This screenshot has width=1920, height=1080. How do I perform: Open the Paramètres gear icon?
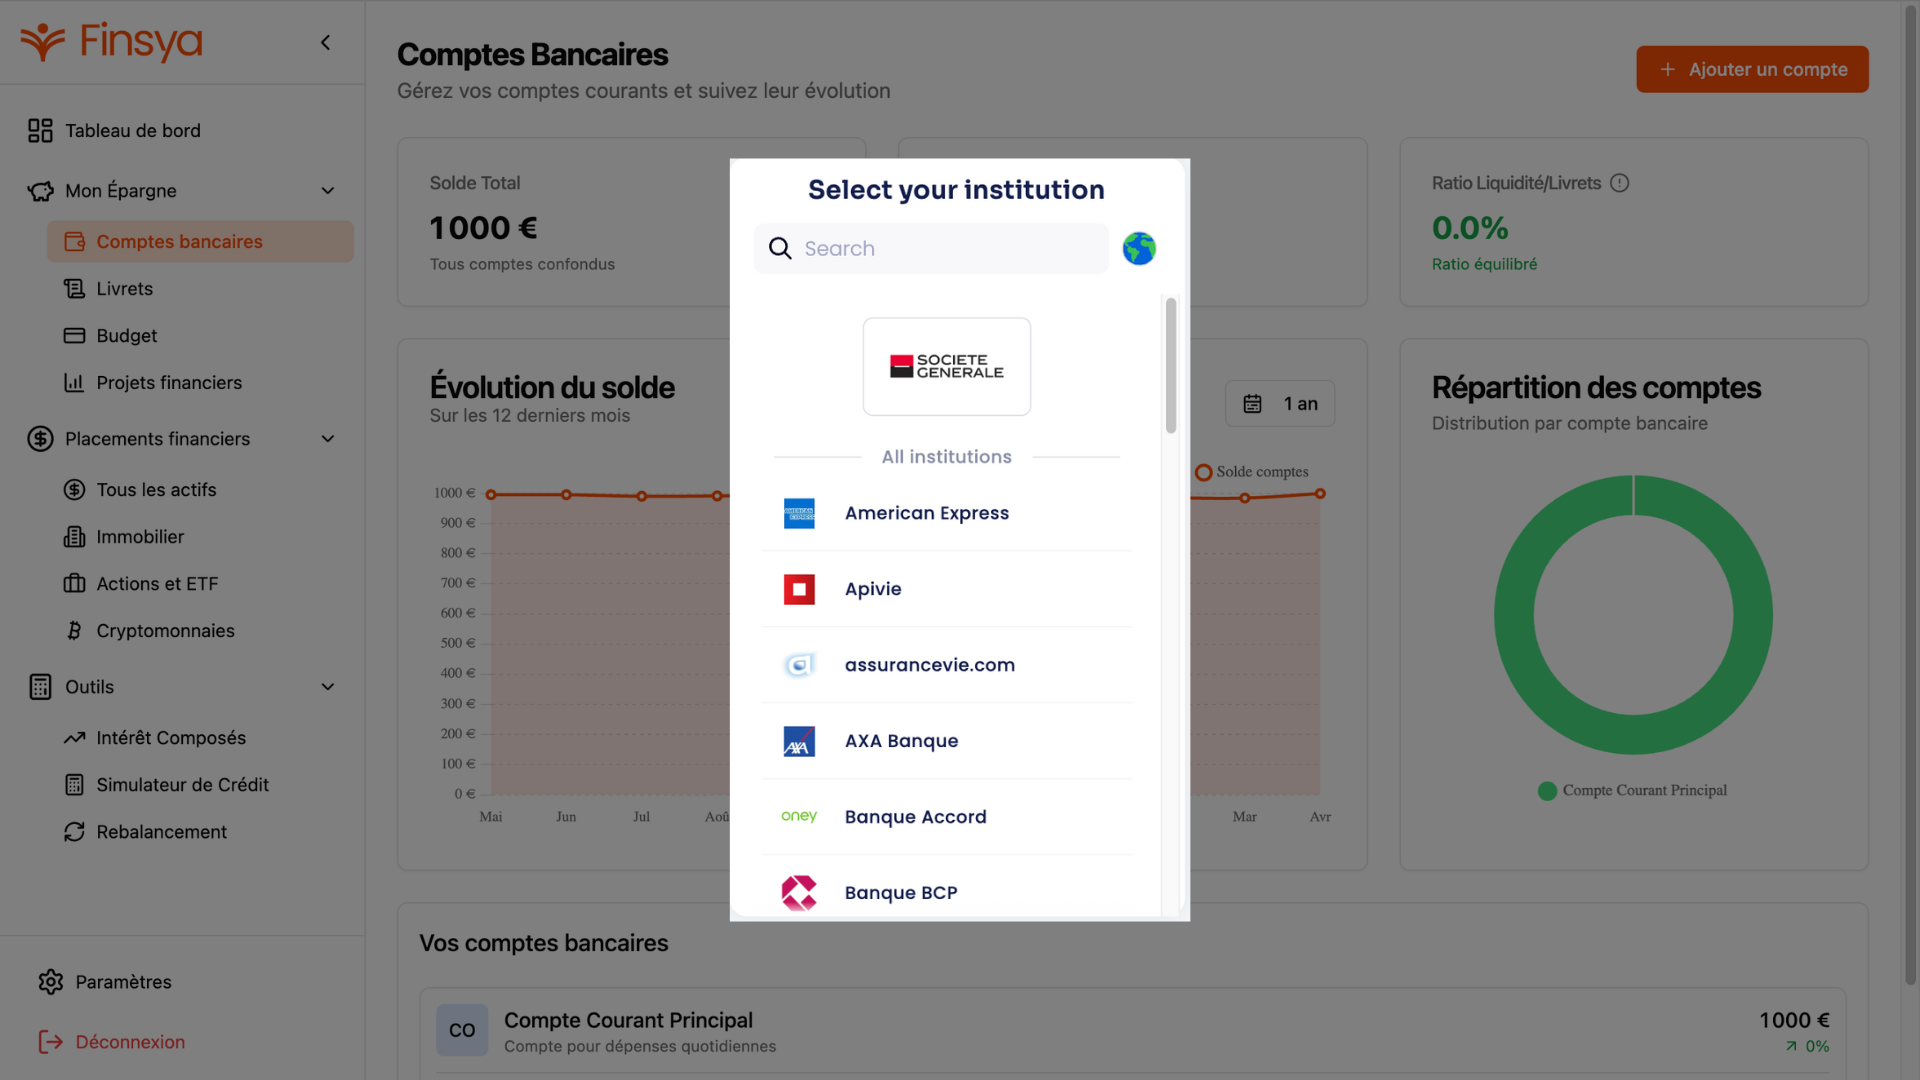pyautogui.click(x=51, y=982)
